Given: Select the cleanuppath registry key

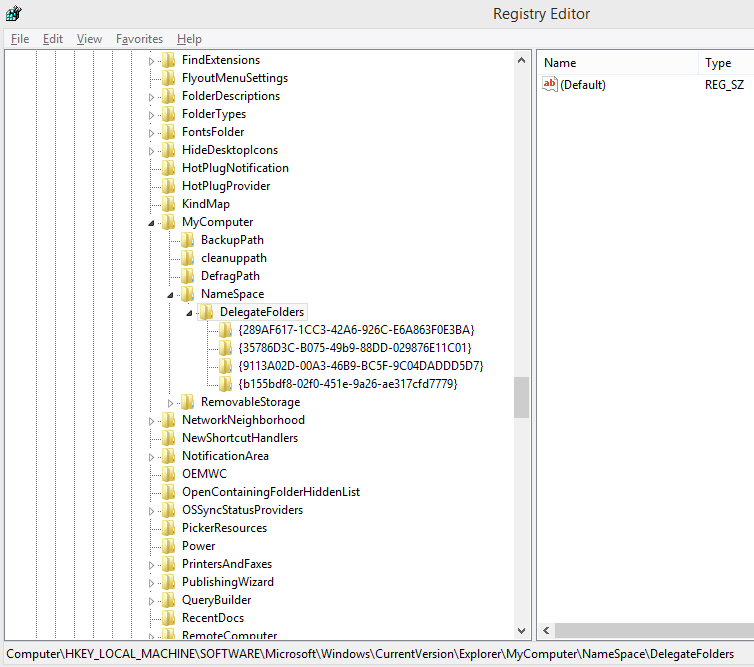Looking at the screenshot, I should click(x=233, y=258).
